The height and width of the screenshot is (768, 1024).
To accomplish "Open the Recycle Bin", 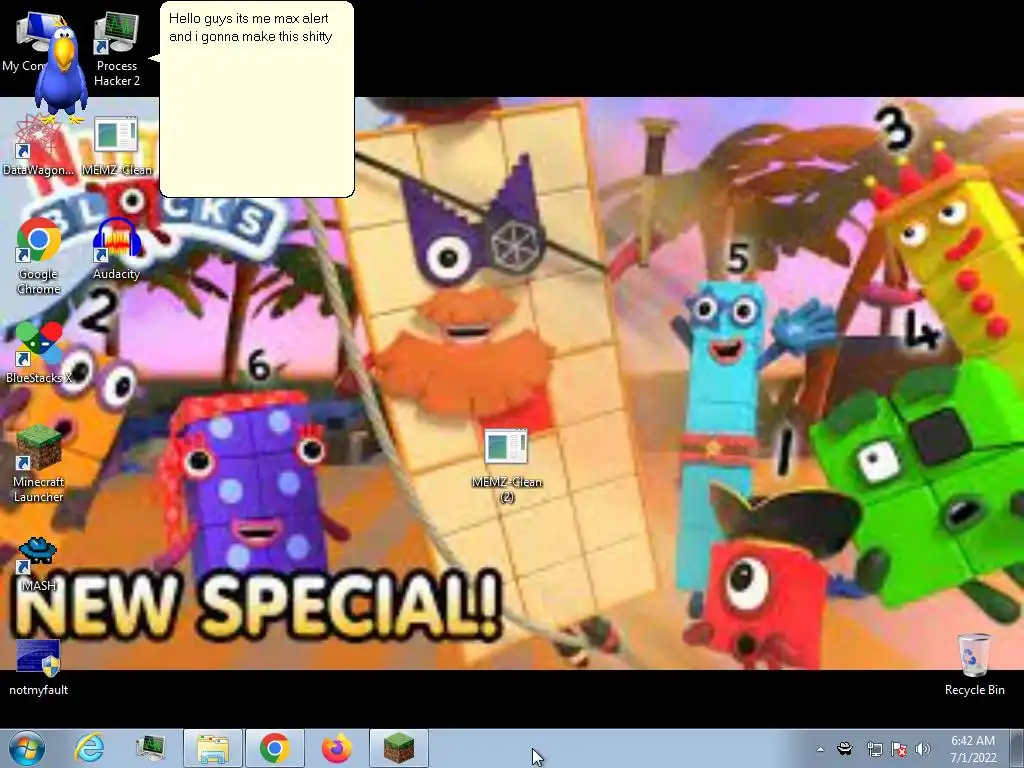I will click(x=974, y=665).
